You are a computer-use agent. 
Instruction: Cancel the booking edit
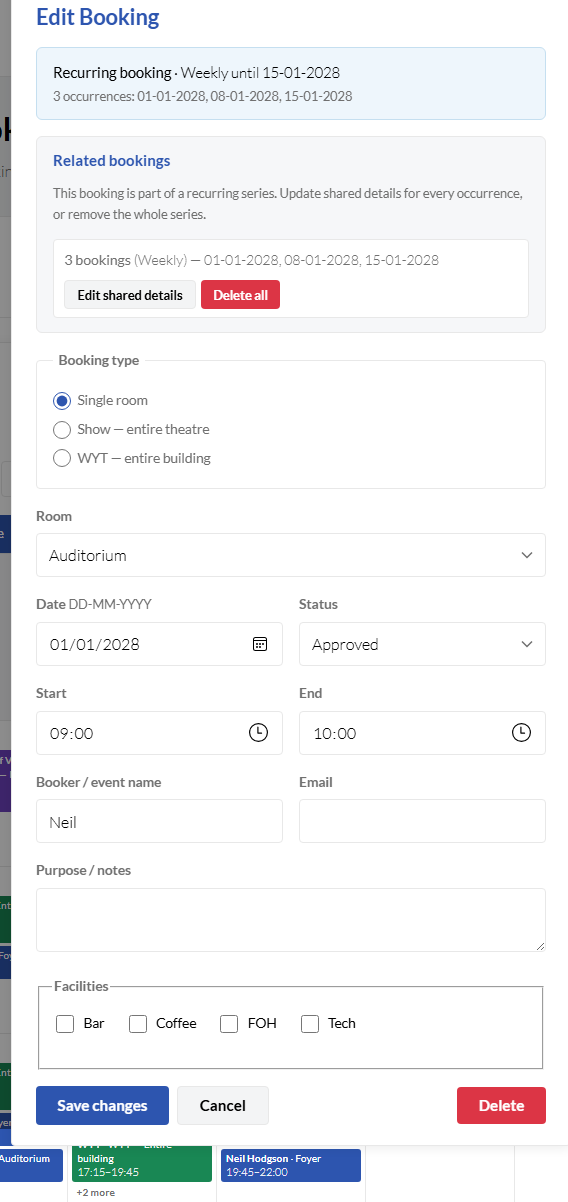pos(223,1105)
